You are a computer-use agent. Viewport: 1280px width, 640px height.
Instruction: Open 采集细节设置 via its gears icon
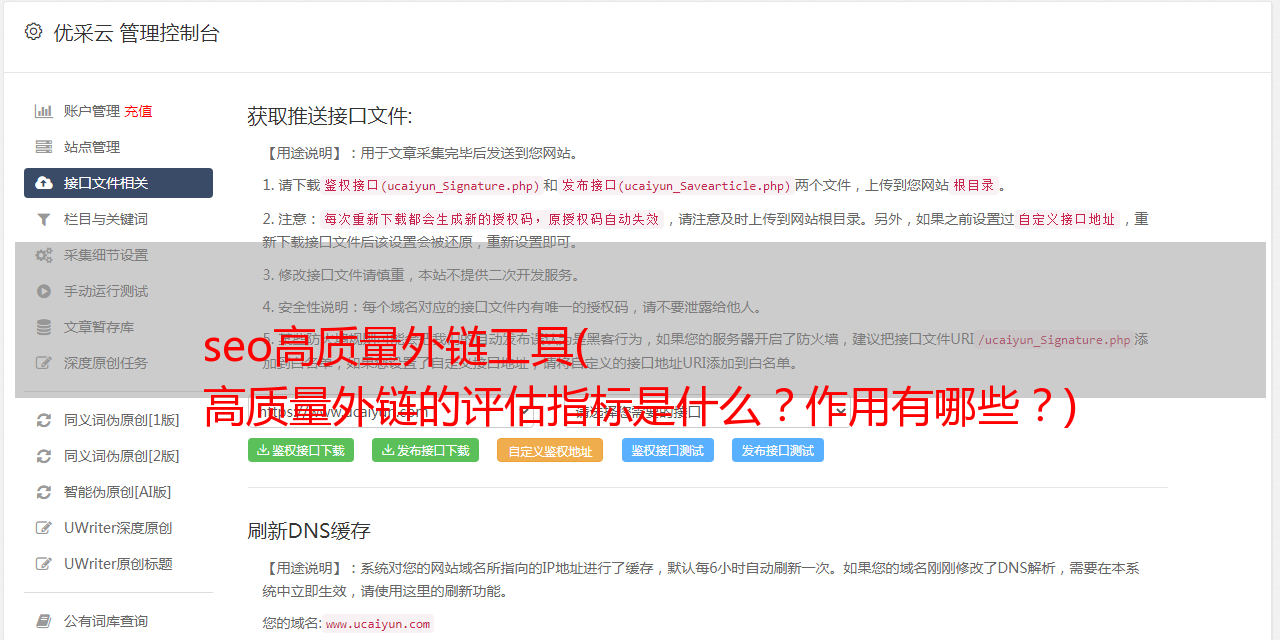(44, 255)
